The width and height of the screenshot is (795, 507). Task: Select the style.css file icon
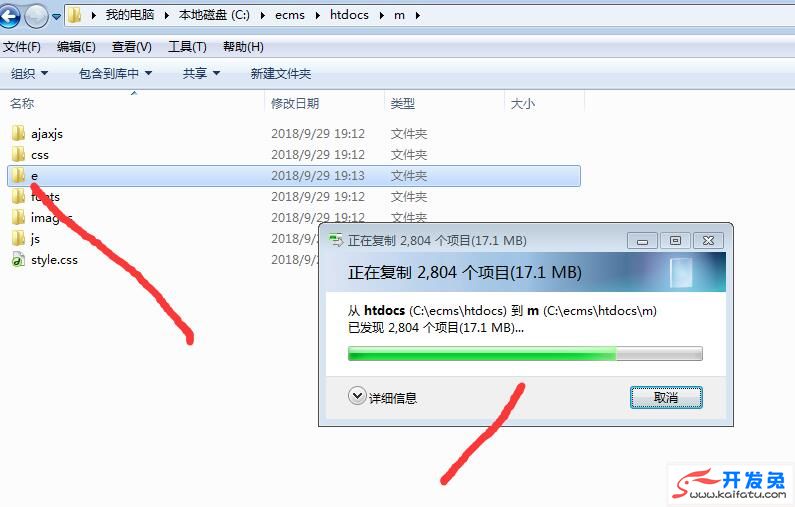pos(18,260)
